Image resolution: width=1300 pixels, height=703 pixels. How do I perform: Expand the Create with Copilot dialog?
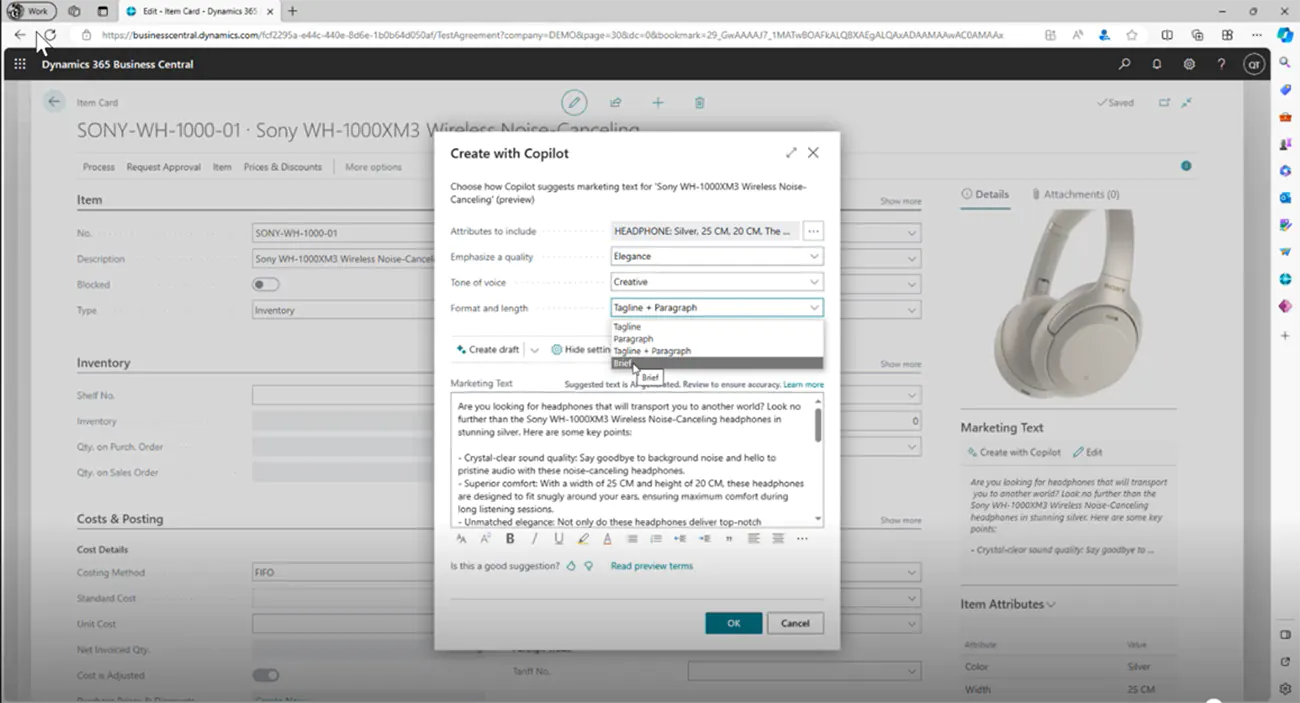tap(791, 153)
